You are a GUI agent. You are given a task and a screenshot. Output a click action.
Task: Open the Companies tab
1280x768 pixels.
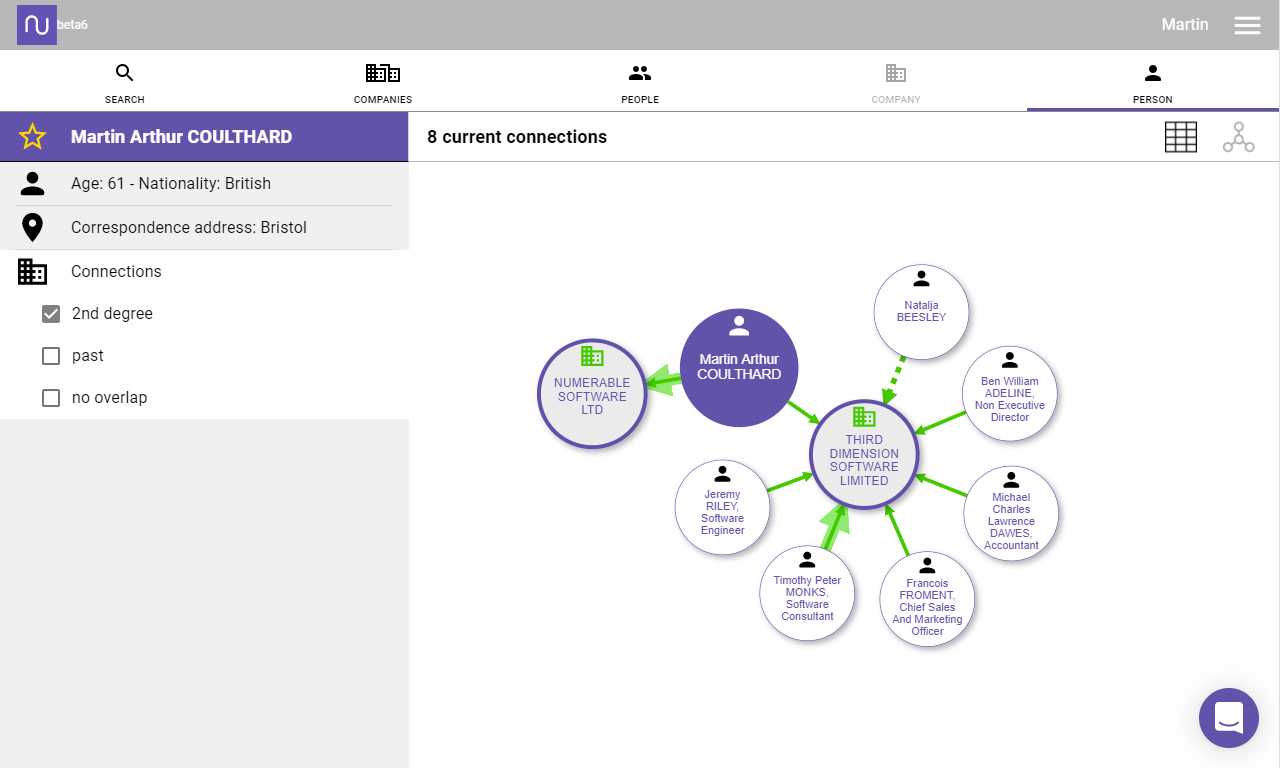(x=383, y=82)
